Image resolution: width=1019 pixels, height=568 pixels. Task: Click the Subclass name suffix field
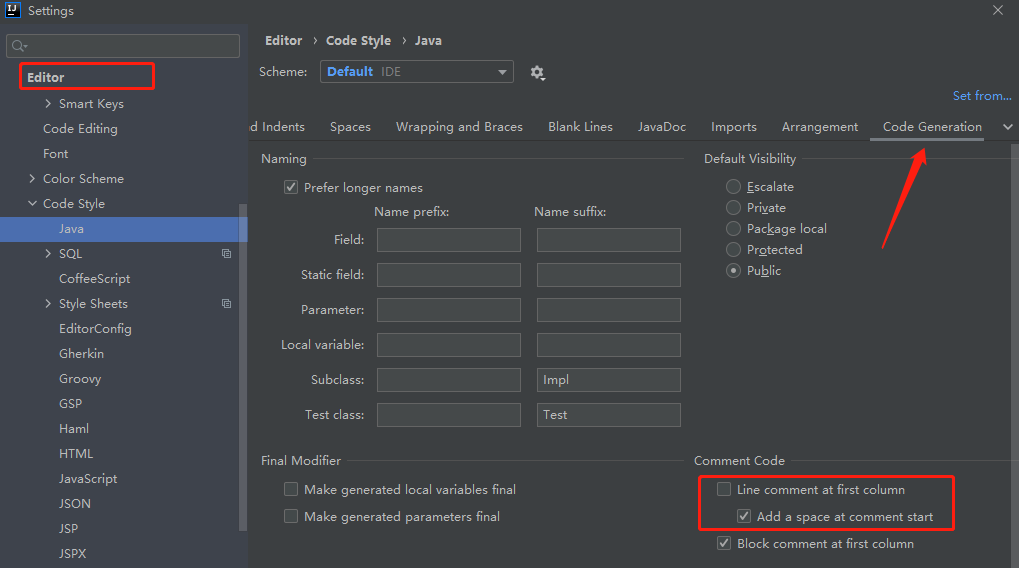(608, 380)
